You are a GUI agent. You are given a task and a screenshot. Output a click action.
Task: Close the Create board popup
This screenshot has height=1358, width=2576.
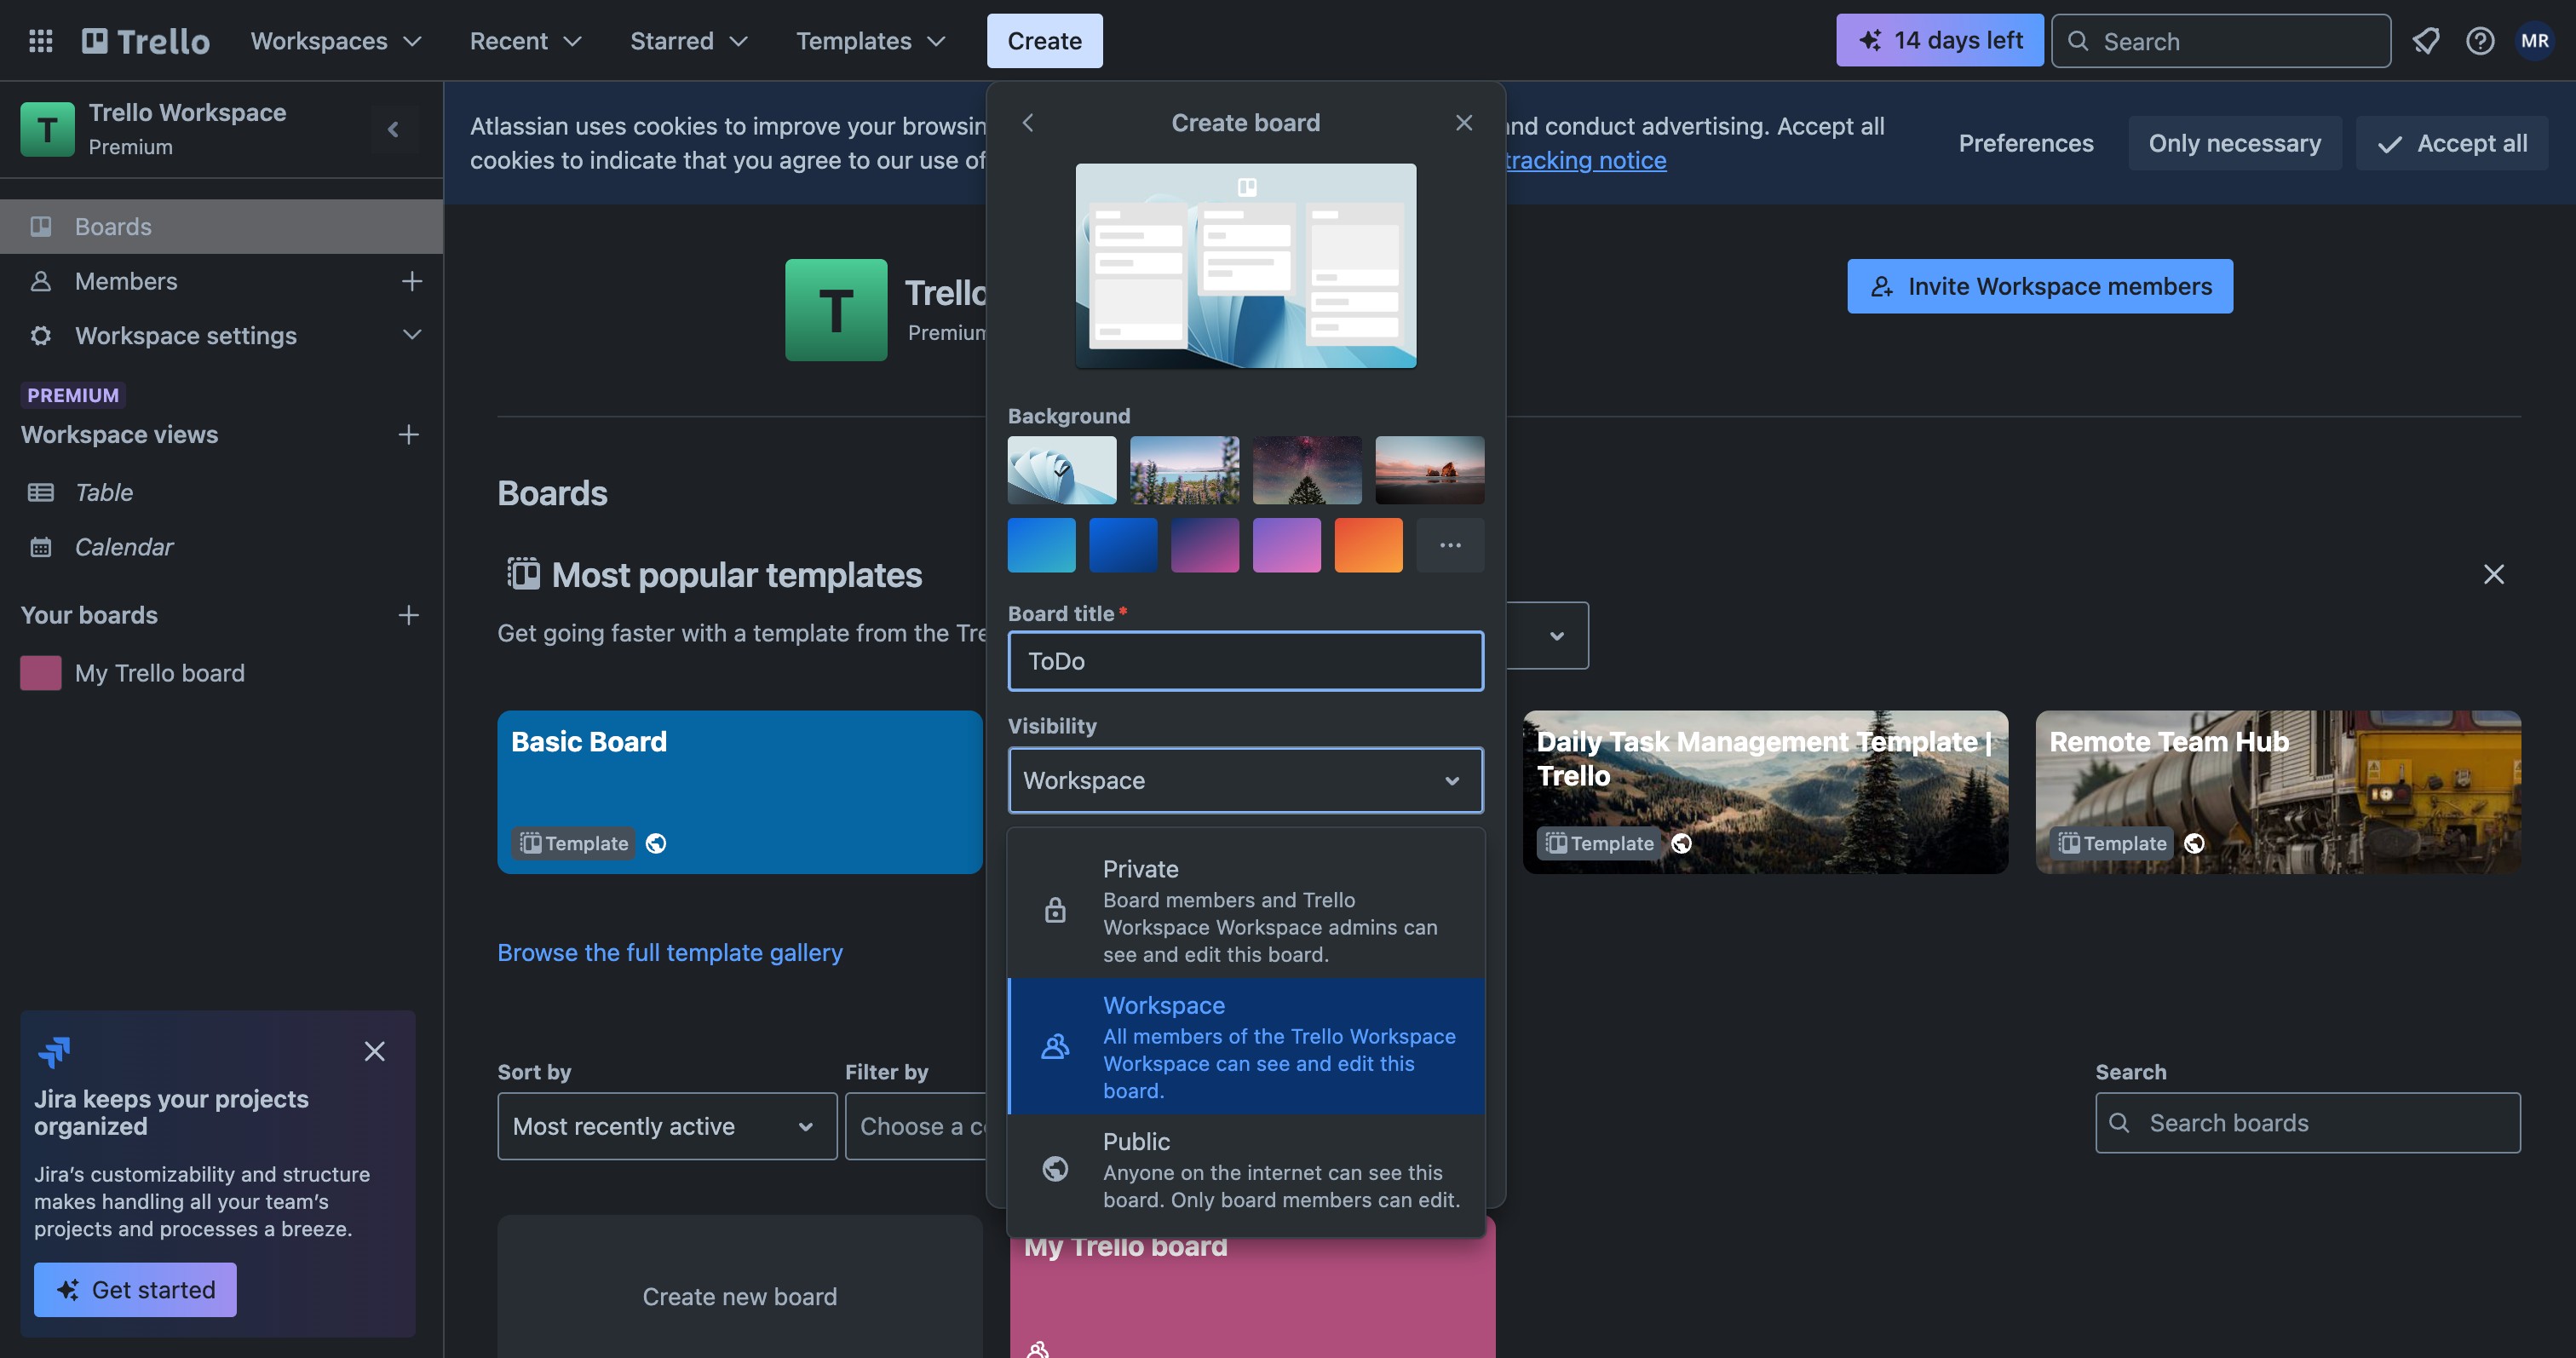point(1464,122)
